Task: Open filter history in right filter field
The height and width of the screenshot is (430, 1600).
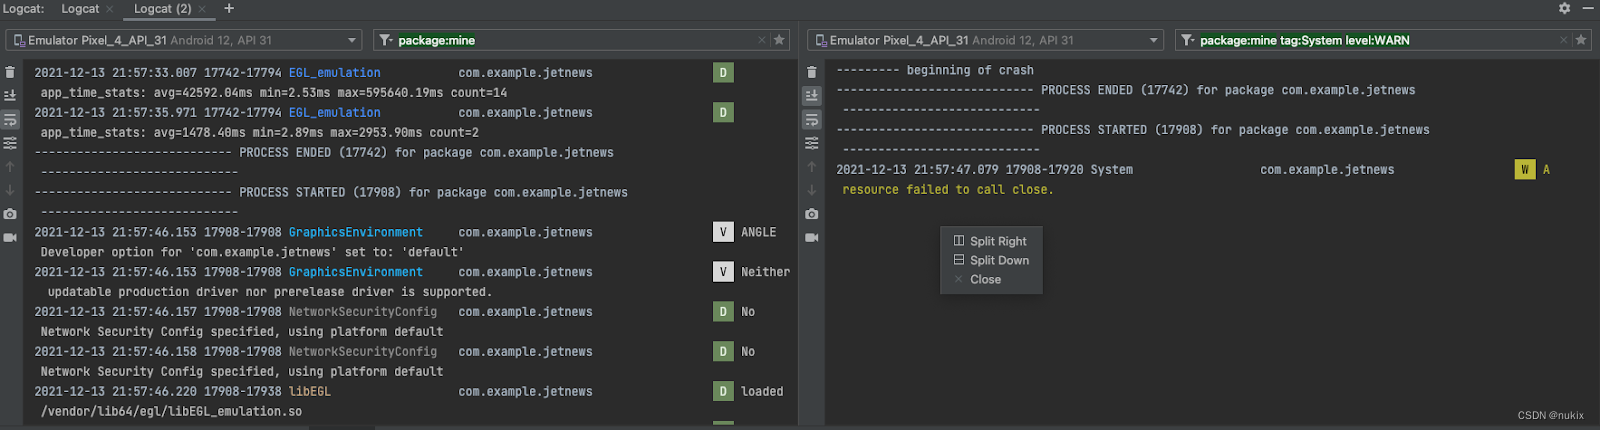Action: tap(1187, 40)
